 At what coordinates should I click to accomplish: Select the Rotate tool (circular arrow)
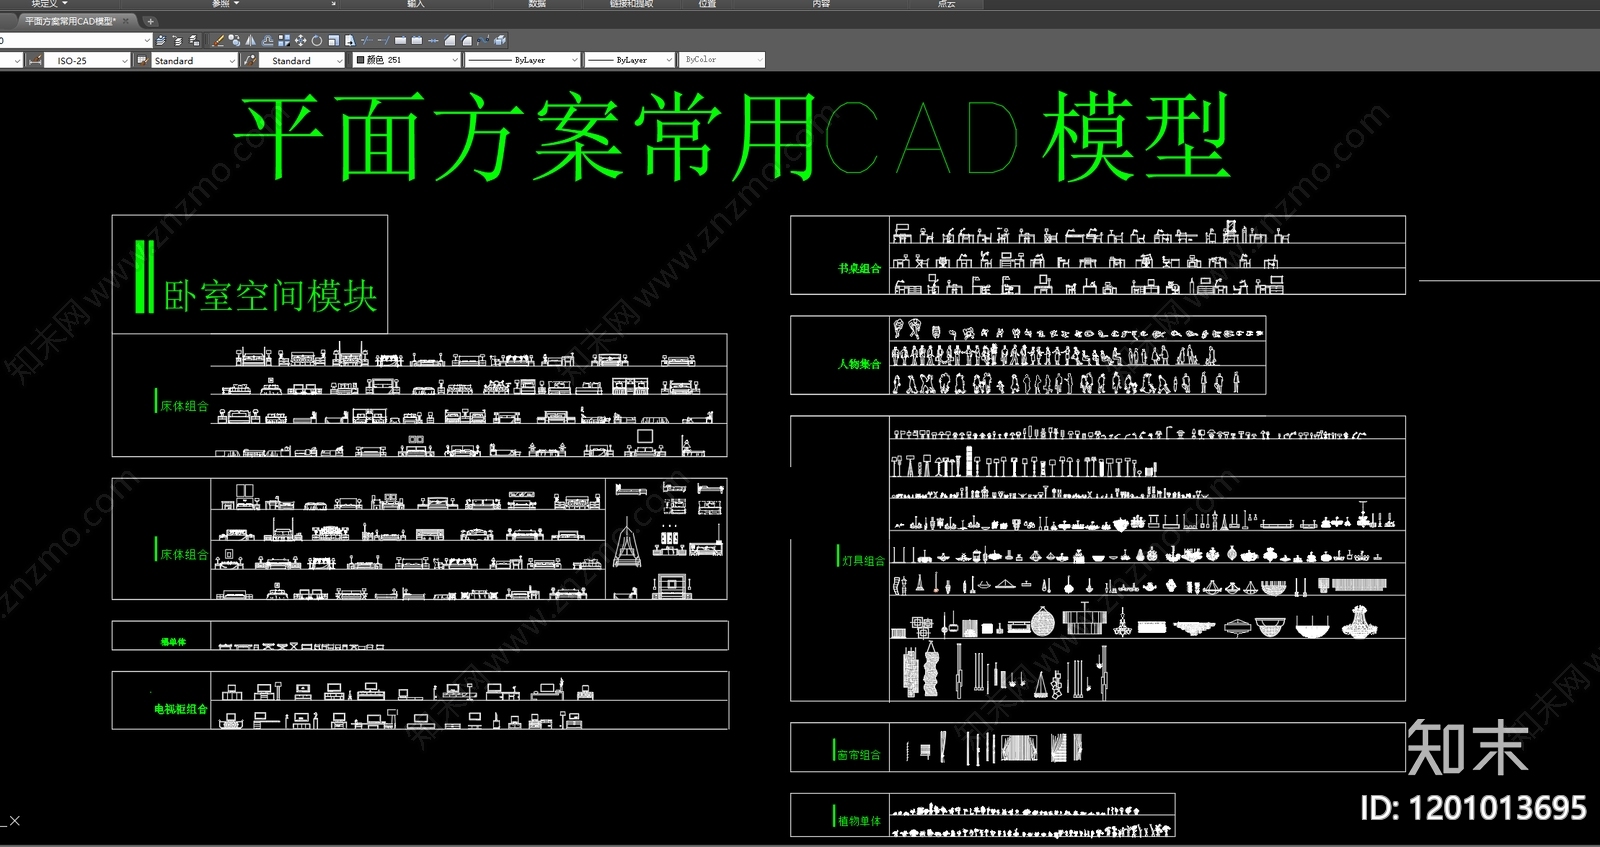(x=316, y=41)
